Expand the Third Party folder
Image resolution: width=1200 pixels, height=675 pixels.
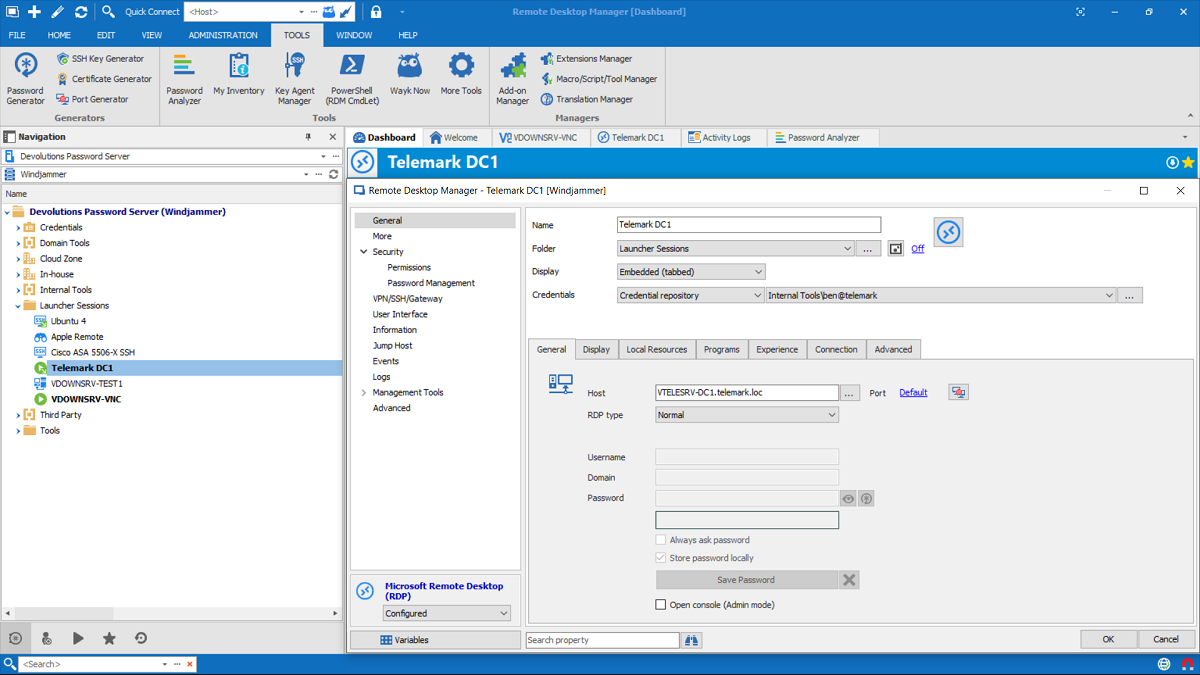pyautogui.click(x=18, y=415)
